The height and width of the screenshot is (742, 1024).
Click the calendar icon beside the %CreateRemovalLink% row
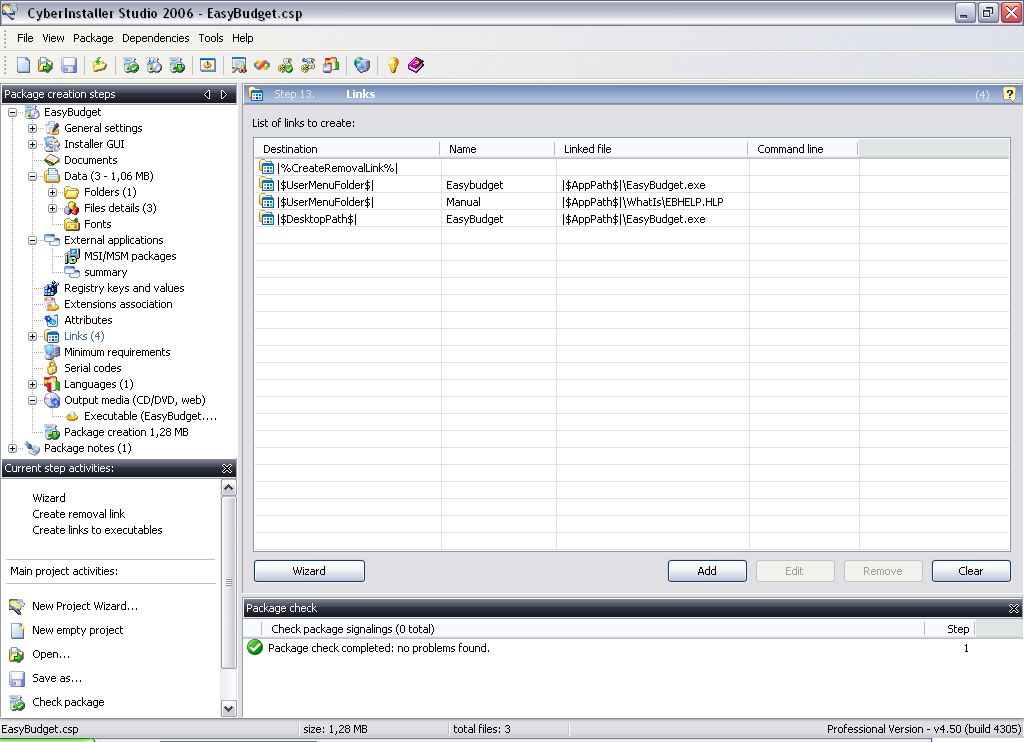point(266,168)
